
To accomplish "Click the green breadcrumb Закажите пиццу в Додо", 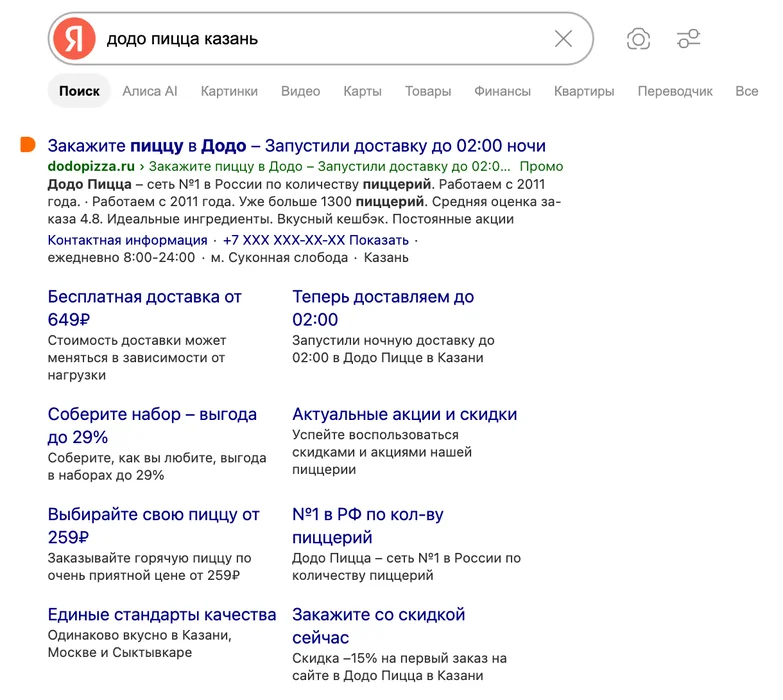I will tap(330, 166).
